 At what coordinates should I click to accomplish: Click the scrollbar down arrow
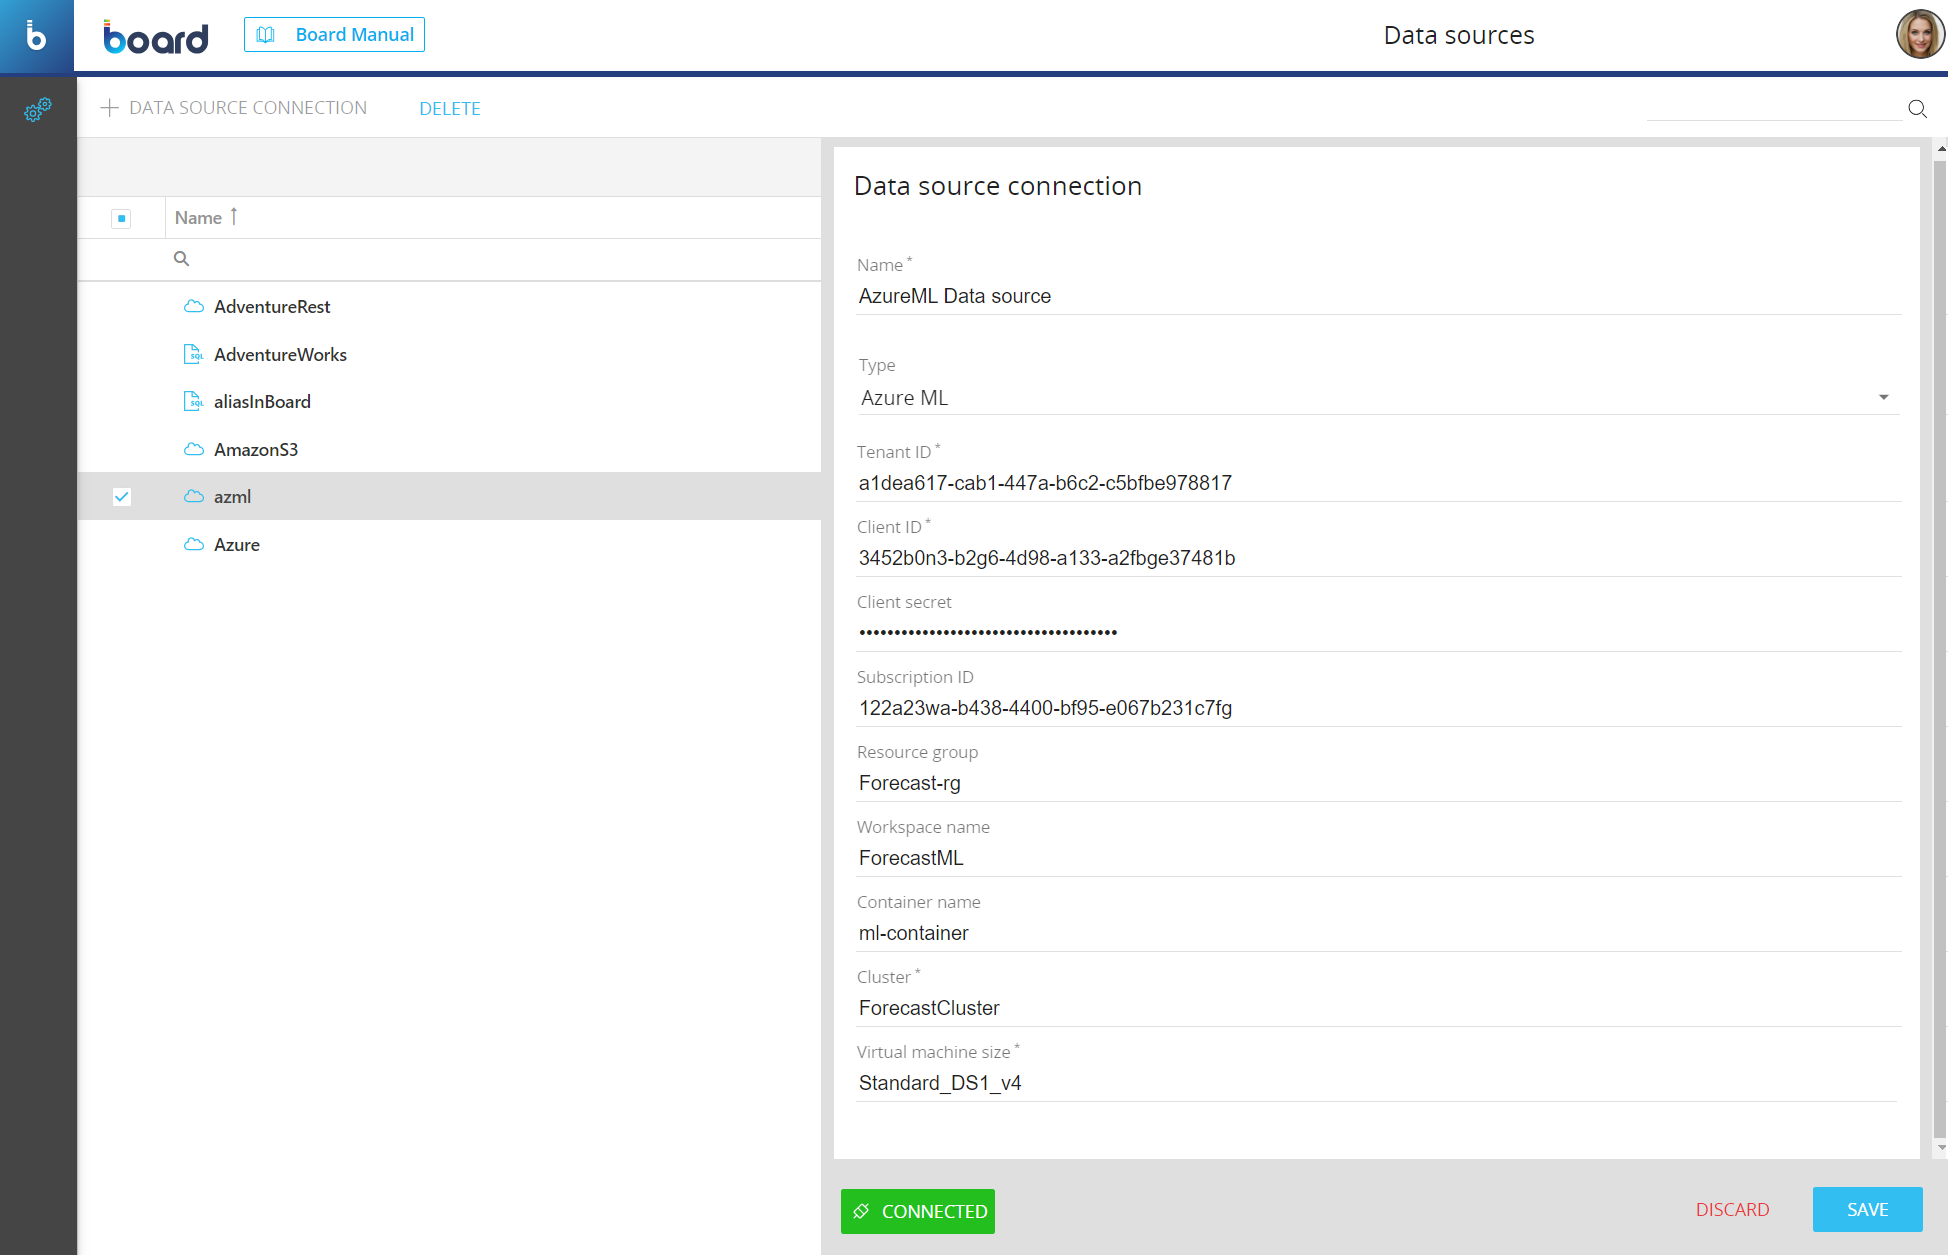[x=1941, y=1147]
